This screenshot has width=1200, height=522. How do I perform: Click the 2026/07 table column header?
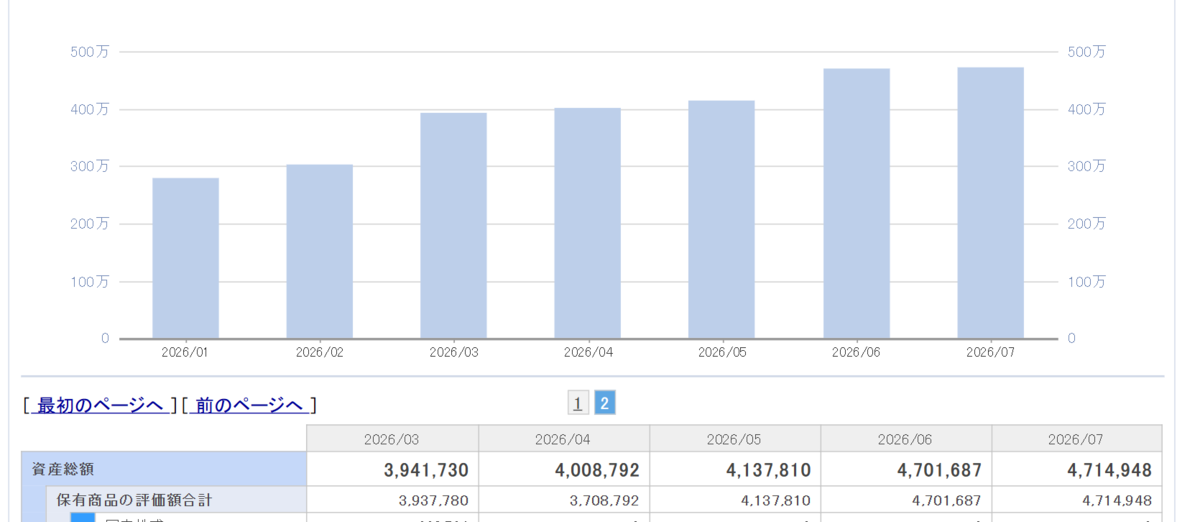[x=1077, y=439]
